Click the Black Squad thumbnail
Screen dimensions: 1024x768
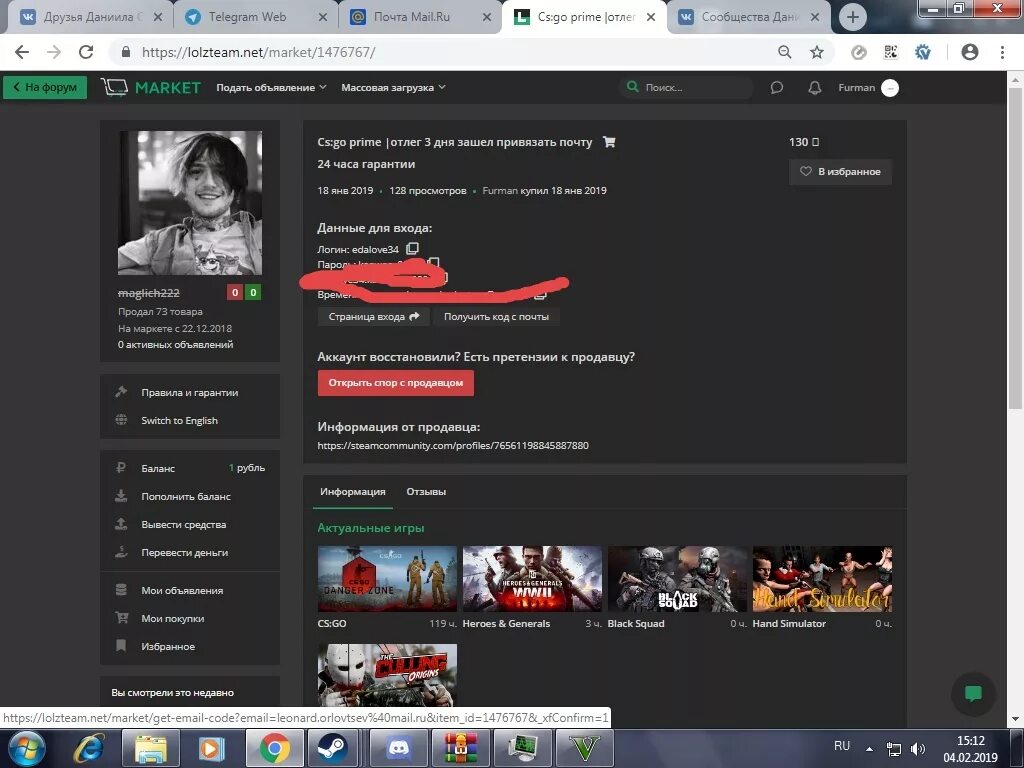(x=677, y=579)
